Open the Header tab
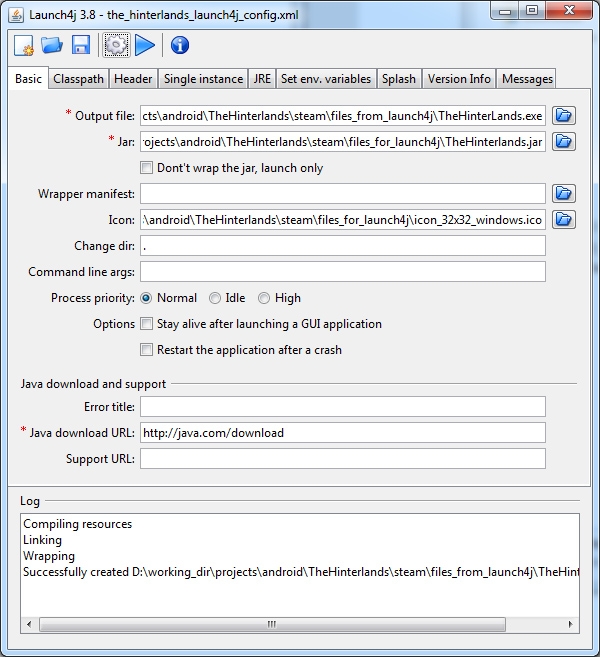 [133, 79]
